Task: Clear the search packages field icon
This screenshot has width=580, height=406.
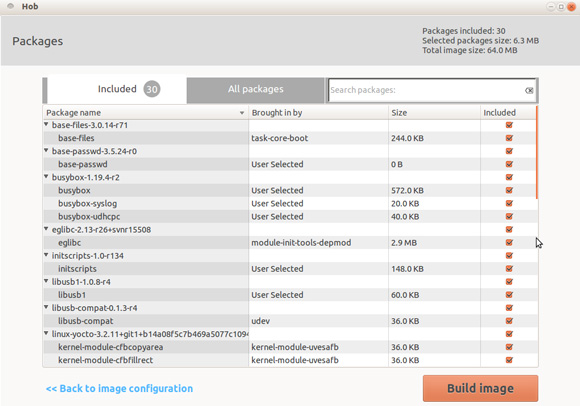Action: pos(529,90)
